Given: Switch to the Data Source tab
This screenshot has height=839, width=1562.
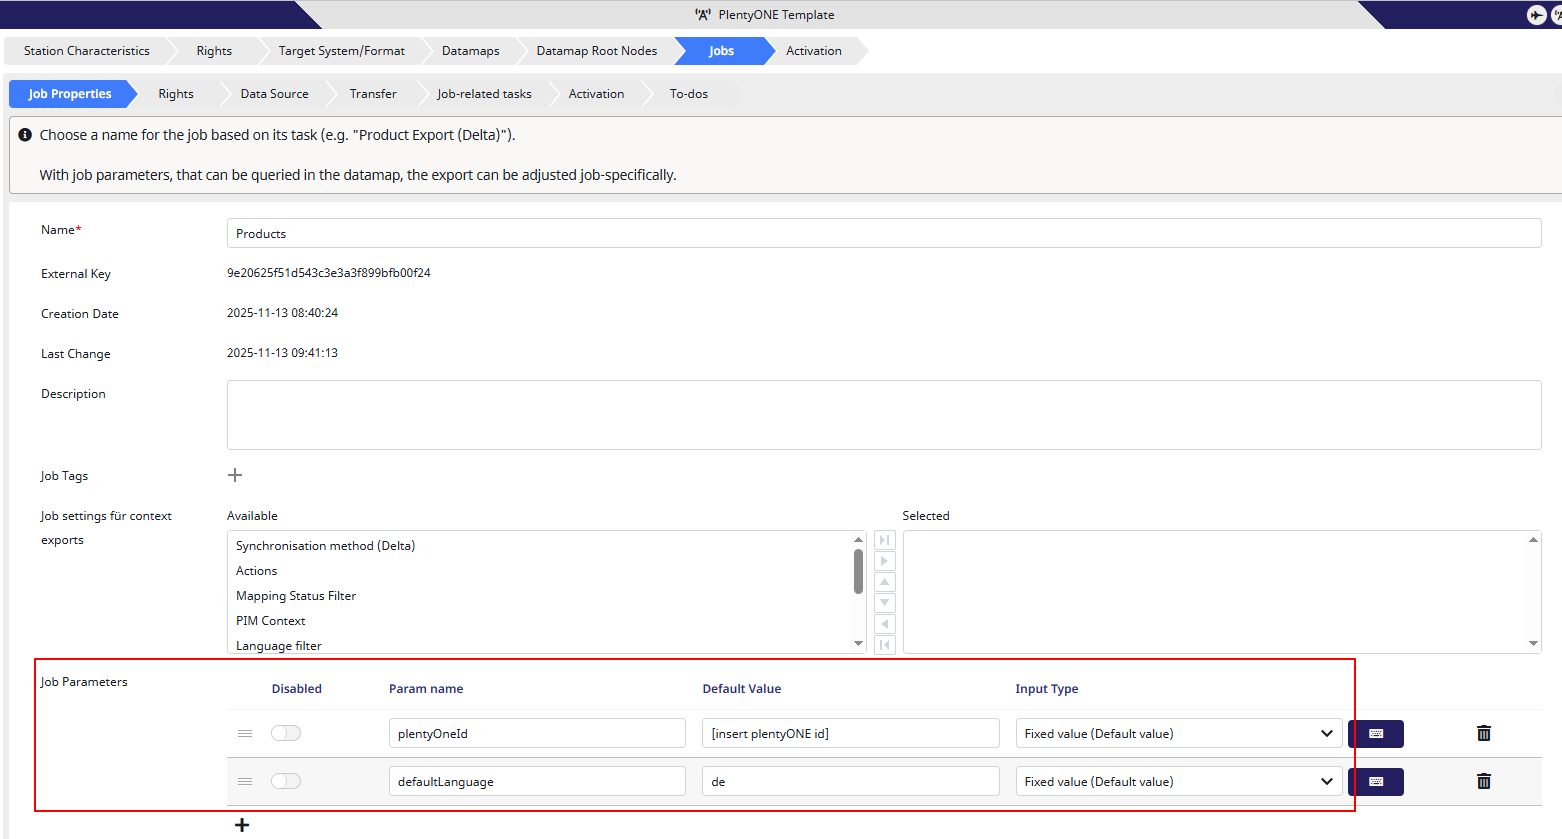Looking at the screenshot, I should pos(273,93).
